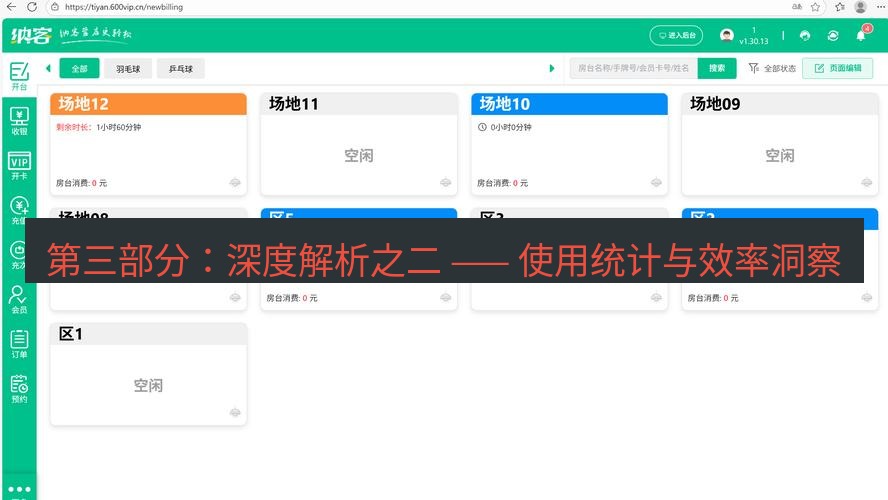Open the 充次 sidebar icon
Screen dimensions: 888x500
pos(19,255)
